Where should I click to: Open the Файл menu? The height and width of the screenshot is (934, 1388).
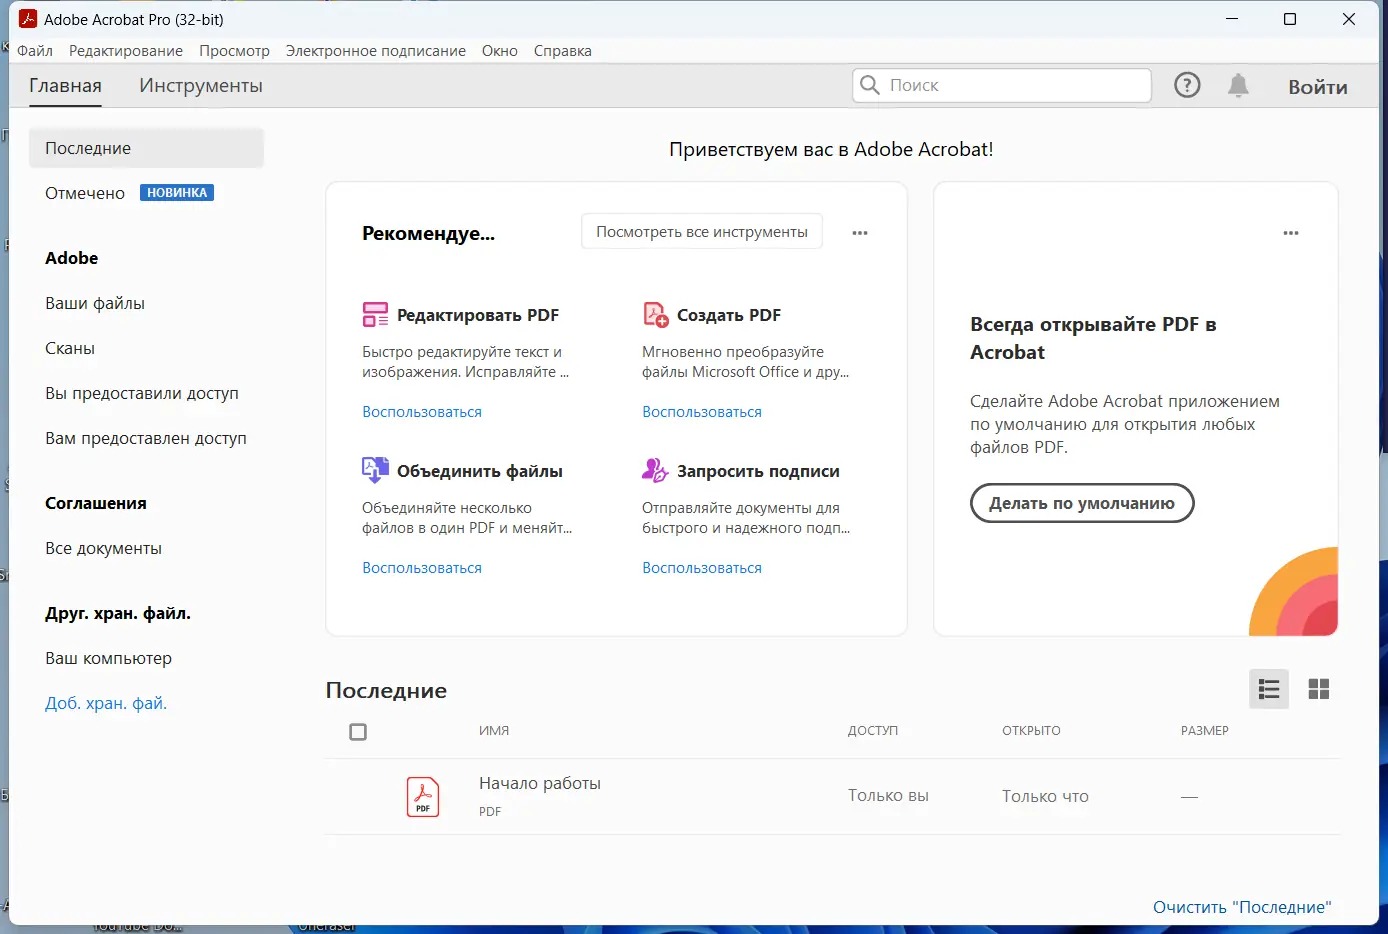click(x=35, y=51)
